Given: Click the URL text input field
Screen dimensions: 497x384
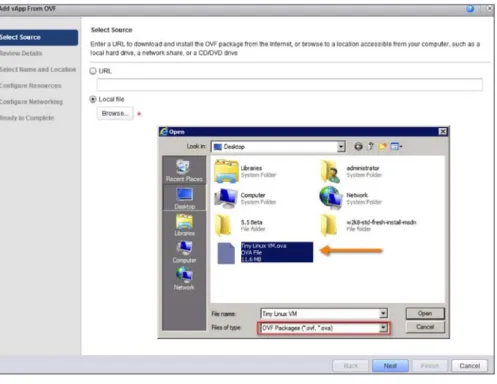Looking at the screenshot, I should 289,84.
